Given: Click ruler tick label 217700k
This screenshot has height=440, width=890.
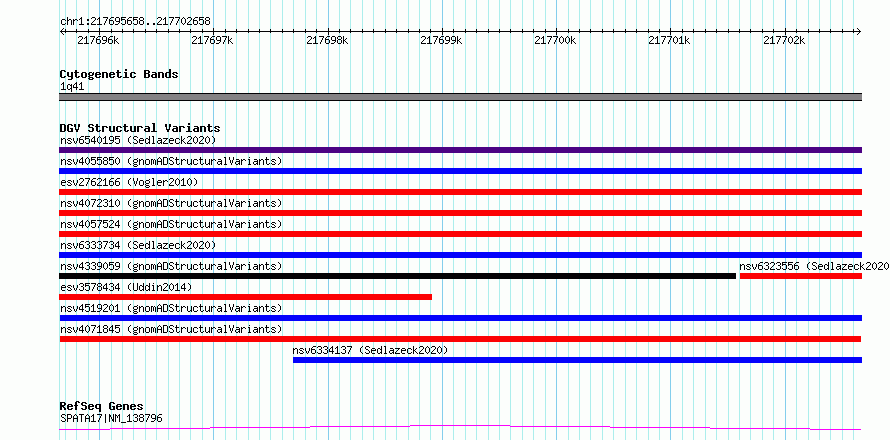Looking at the screenshot, I should 556,40.
